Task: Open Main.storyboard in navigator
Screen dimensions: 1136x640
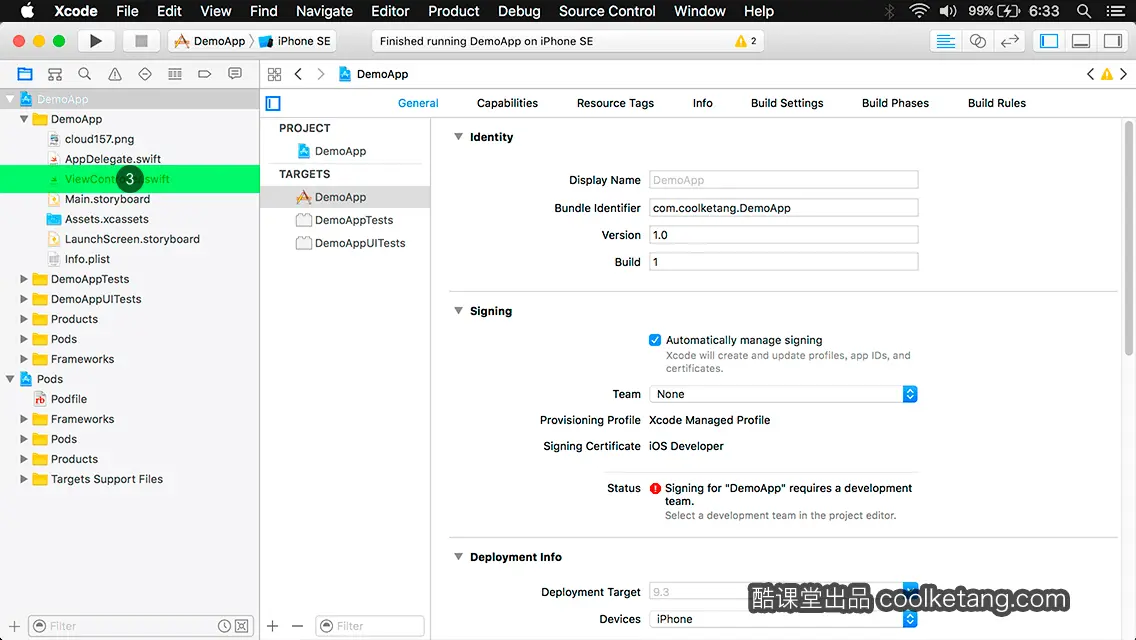Action: pos(107,199)
